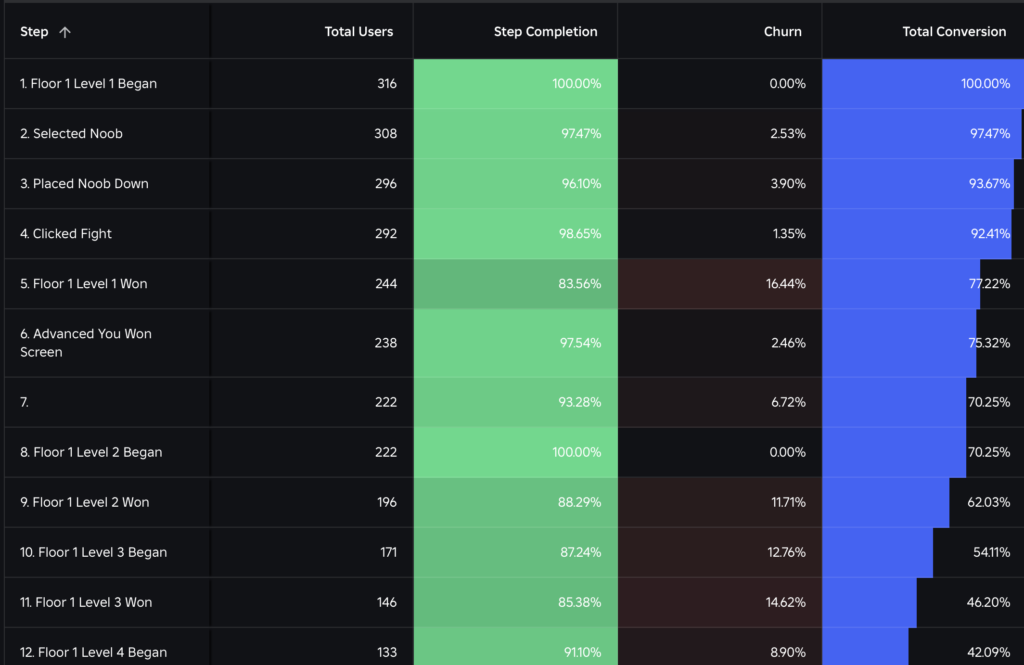This screenshot has width=1024, height=665.
Task: Click the 83.56% step completion cell
Action: 579,284
